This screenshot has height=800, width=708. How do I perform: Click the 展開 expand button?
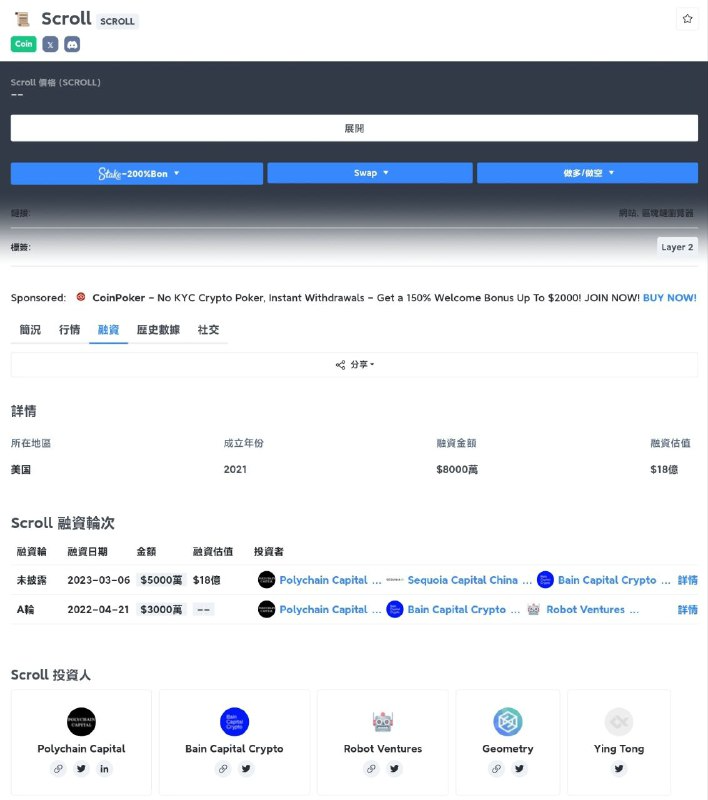354,128
